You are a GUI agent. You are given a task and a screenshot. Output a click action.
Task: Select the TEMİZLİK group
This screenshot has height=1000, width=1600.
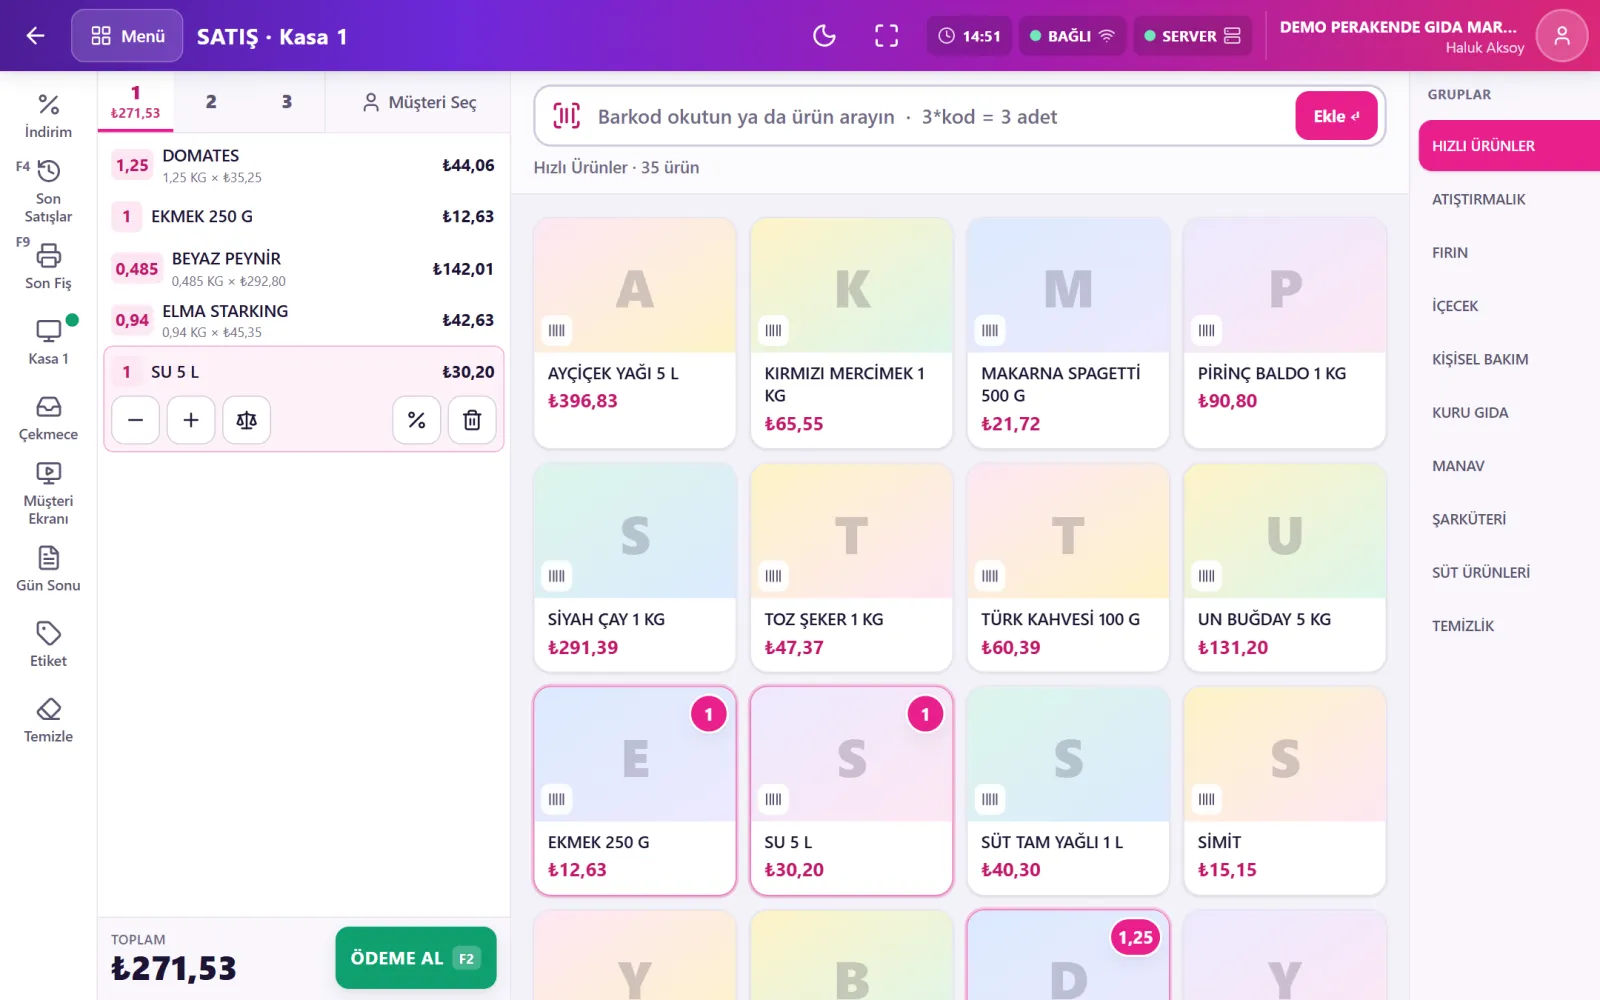click(1509, 626)
